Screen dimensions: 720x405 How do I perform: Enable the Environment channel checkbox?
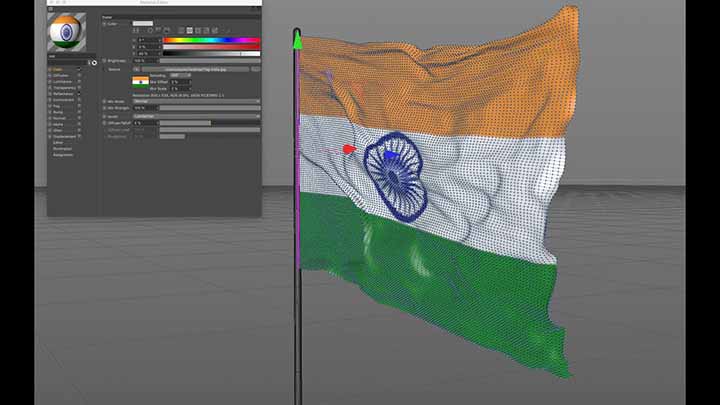[79, 100]
